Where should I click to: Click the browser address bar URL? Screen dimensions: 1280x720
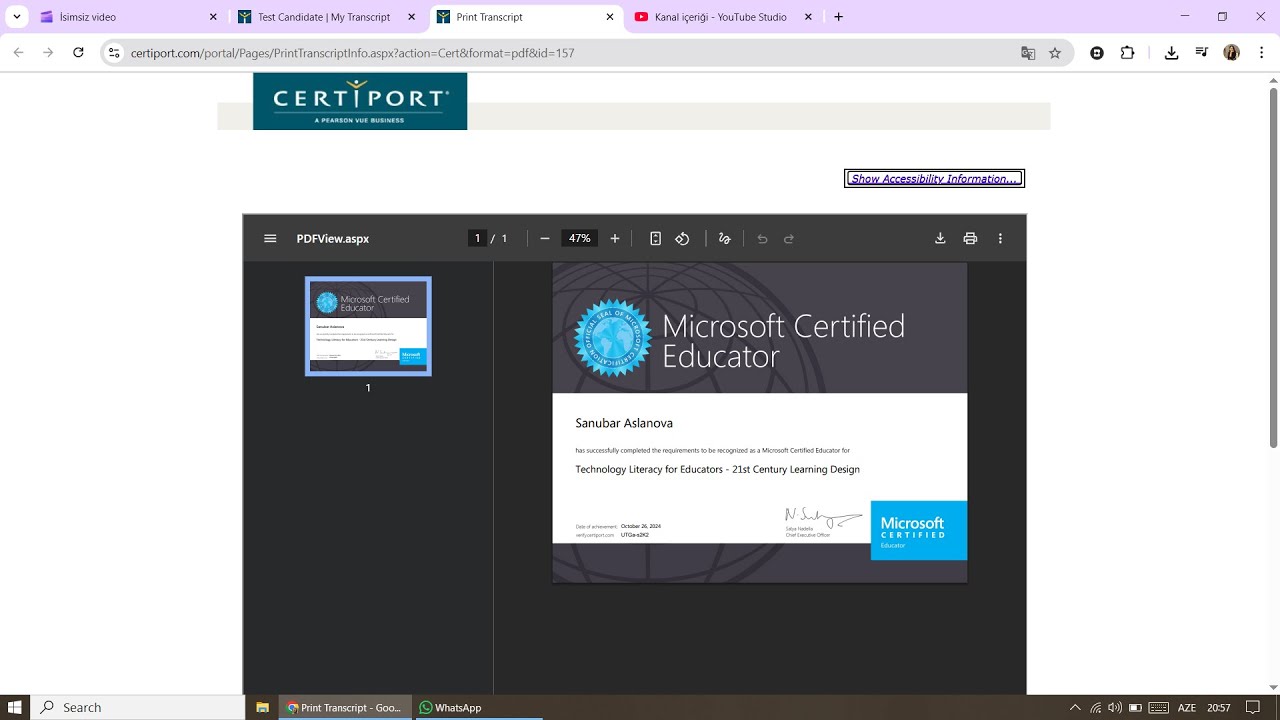352,53
